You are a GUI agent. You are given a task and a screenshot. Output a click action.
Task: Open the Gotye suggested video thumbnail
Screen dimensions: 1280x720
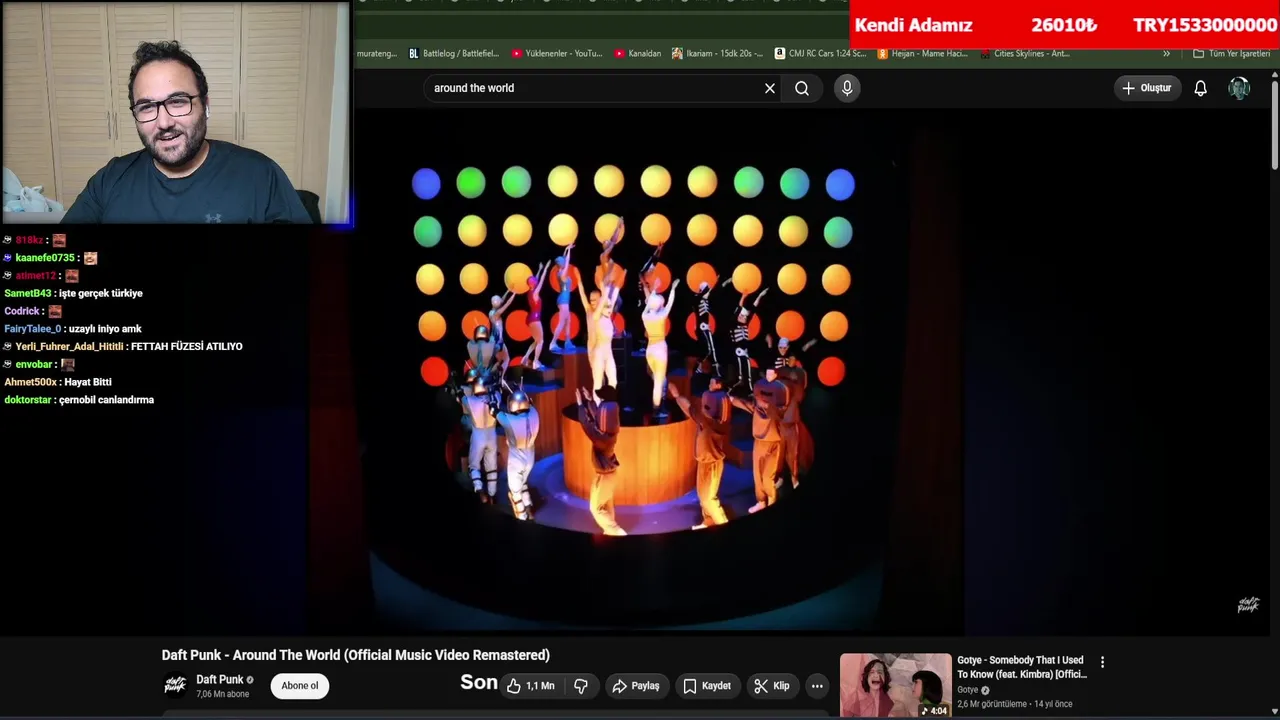click(x=895, y=685)
